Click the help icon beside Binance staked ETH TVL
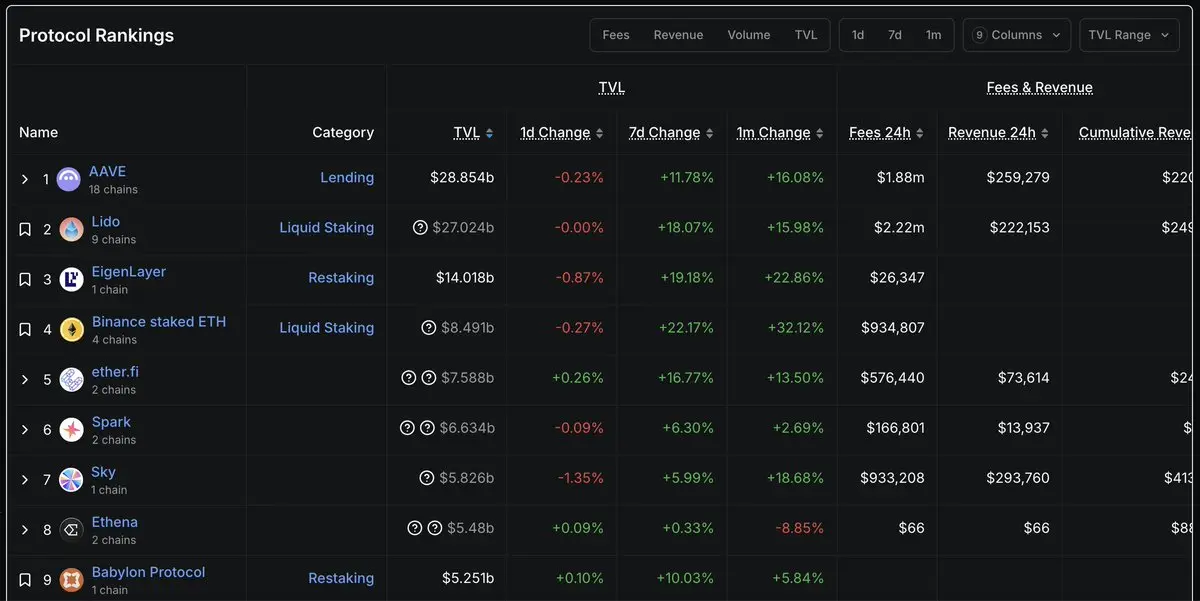 pos(429,328)
